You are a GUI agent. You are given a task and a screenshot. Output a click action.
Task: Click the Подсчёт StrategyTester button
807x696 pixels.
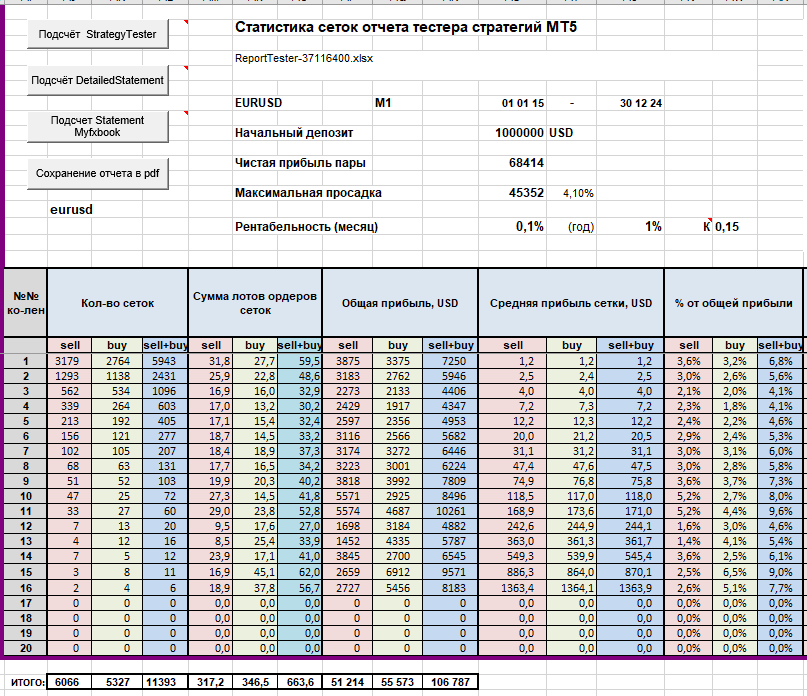(x=98, y=34)
